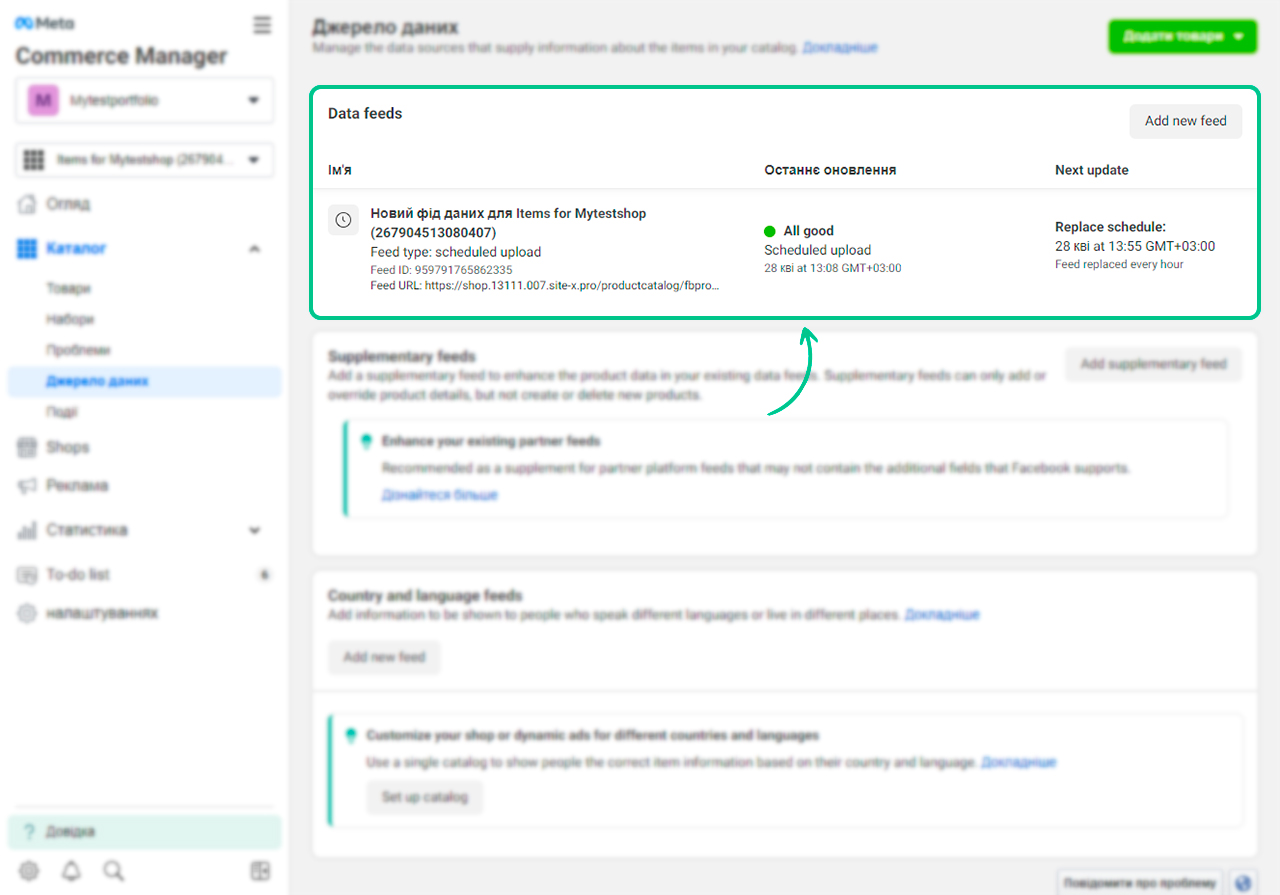Click the Feed URL text
This screenshot has width=1280, height=895.
pos(545,285)
